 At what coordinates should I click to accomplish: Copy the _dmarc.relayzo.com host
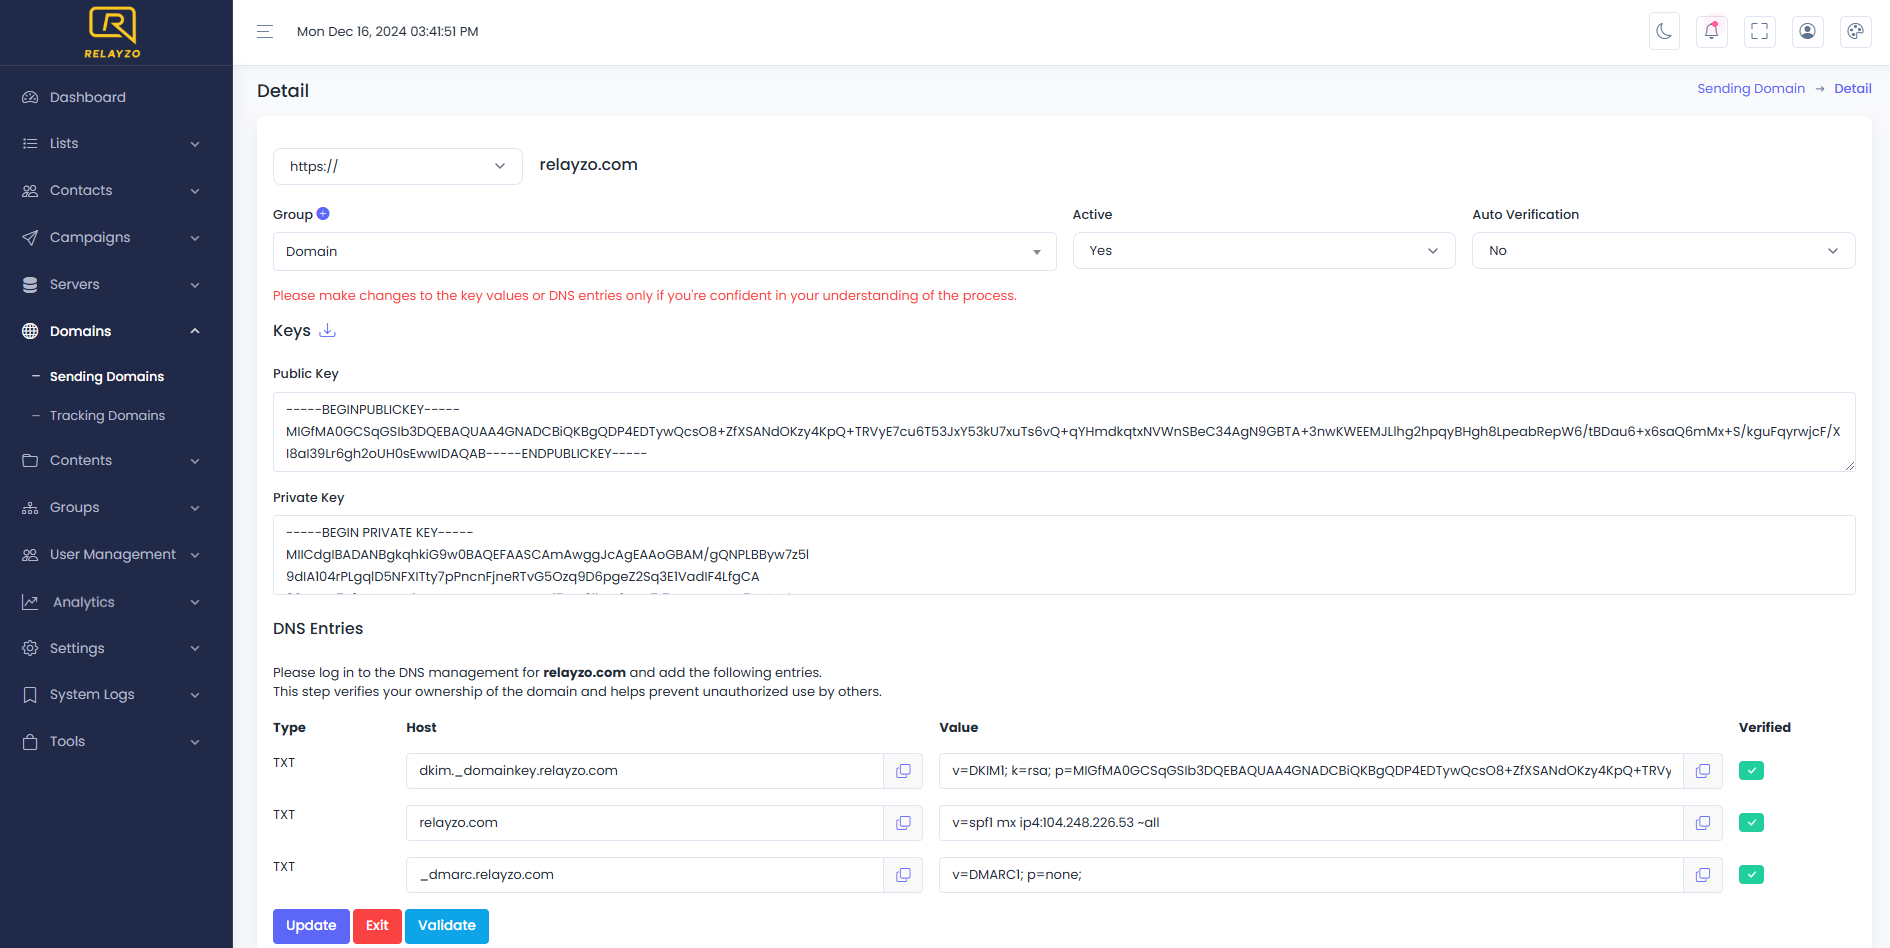click(x=903, y=875)
